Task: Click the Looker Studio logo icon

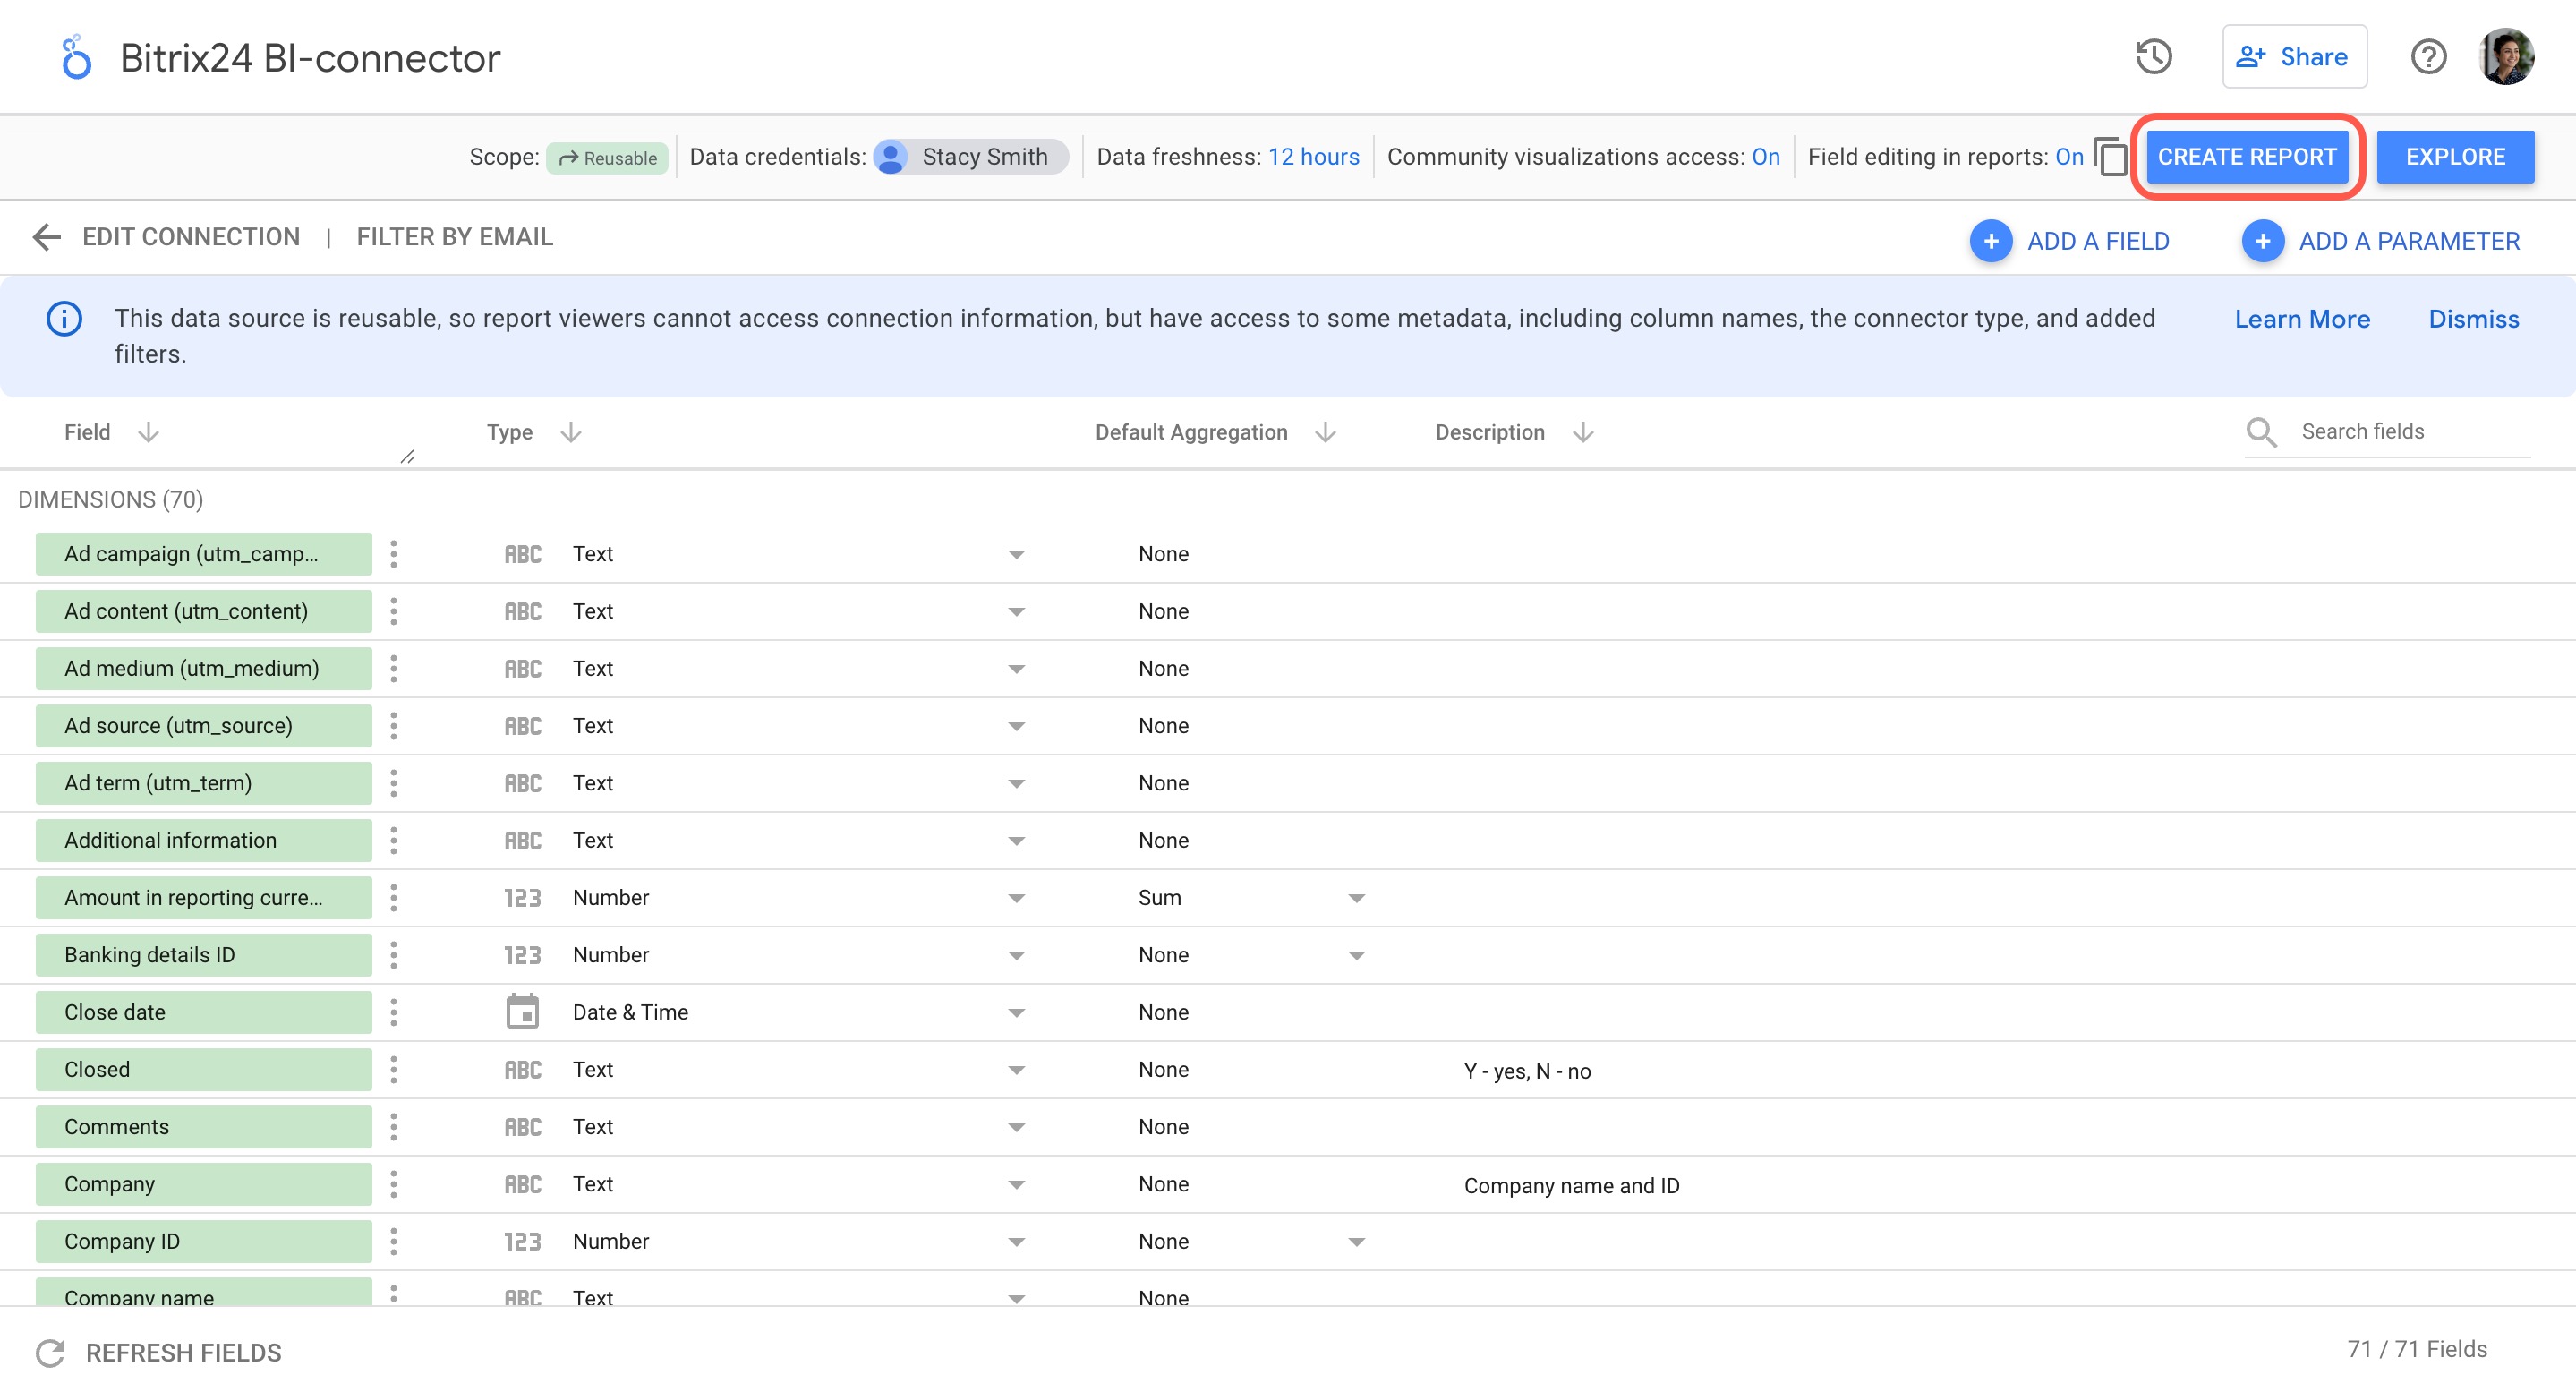Action: click(x=76, y=57)
